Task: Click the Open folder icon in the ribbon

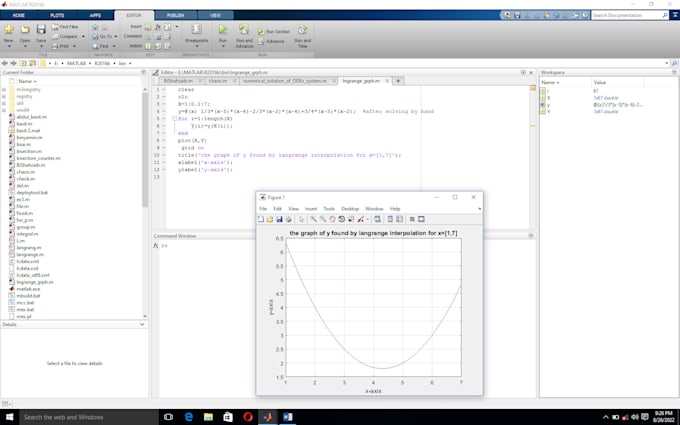Action: coord(25,29)
